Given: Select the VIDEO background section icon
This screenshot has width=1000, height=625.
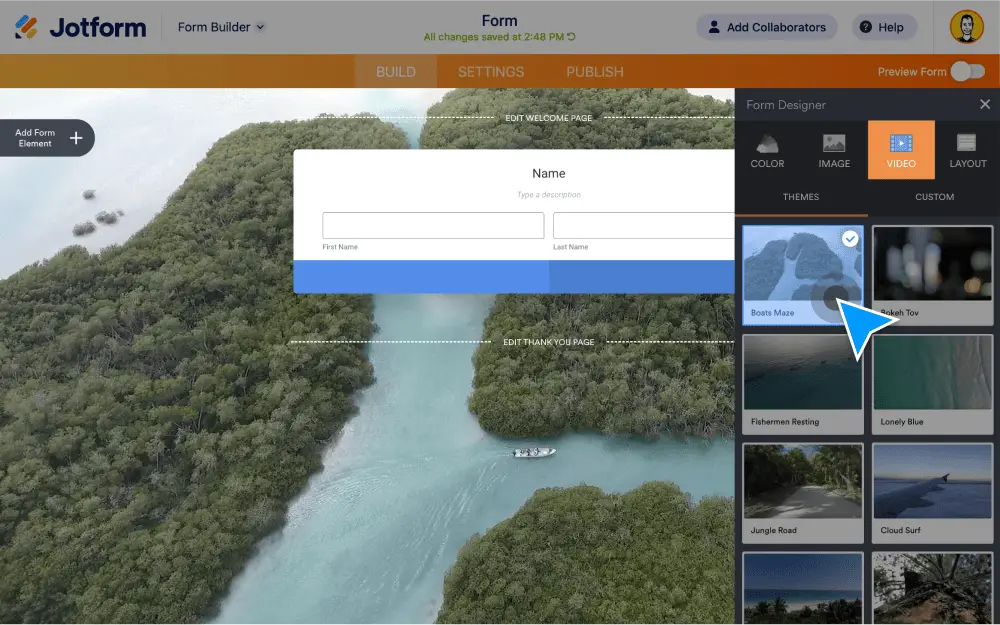Looking at the screenshot, I should pyautogui.click(x=900, y=150).
